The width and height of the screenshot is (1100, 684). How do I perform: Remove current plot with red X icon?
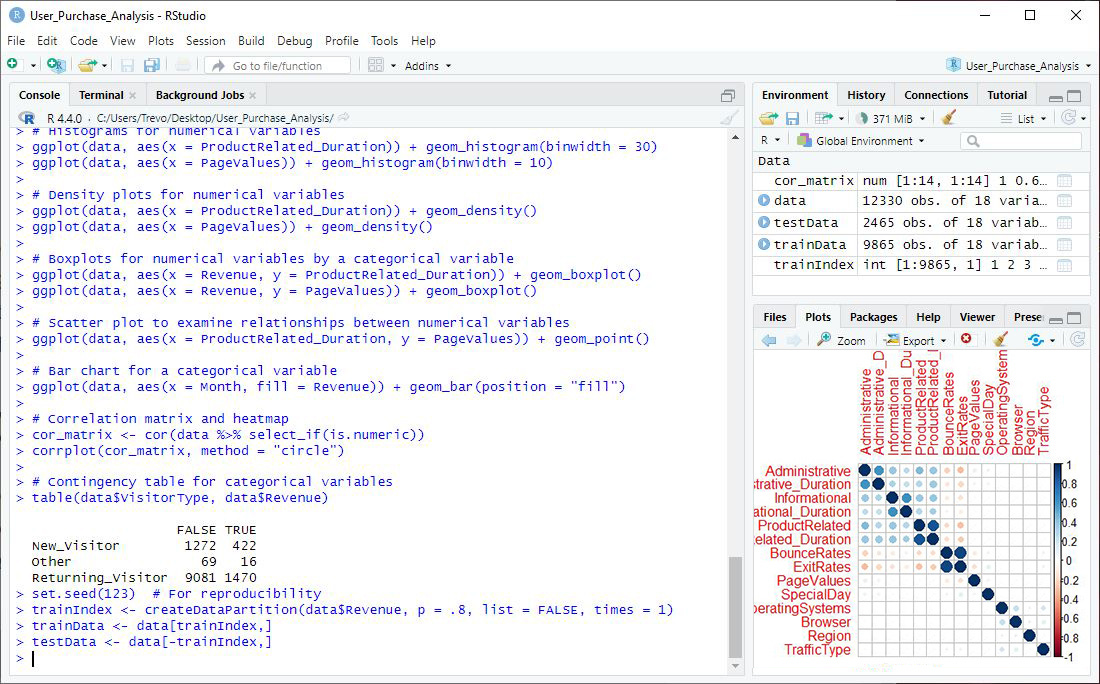coord(966,340)
